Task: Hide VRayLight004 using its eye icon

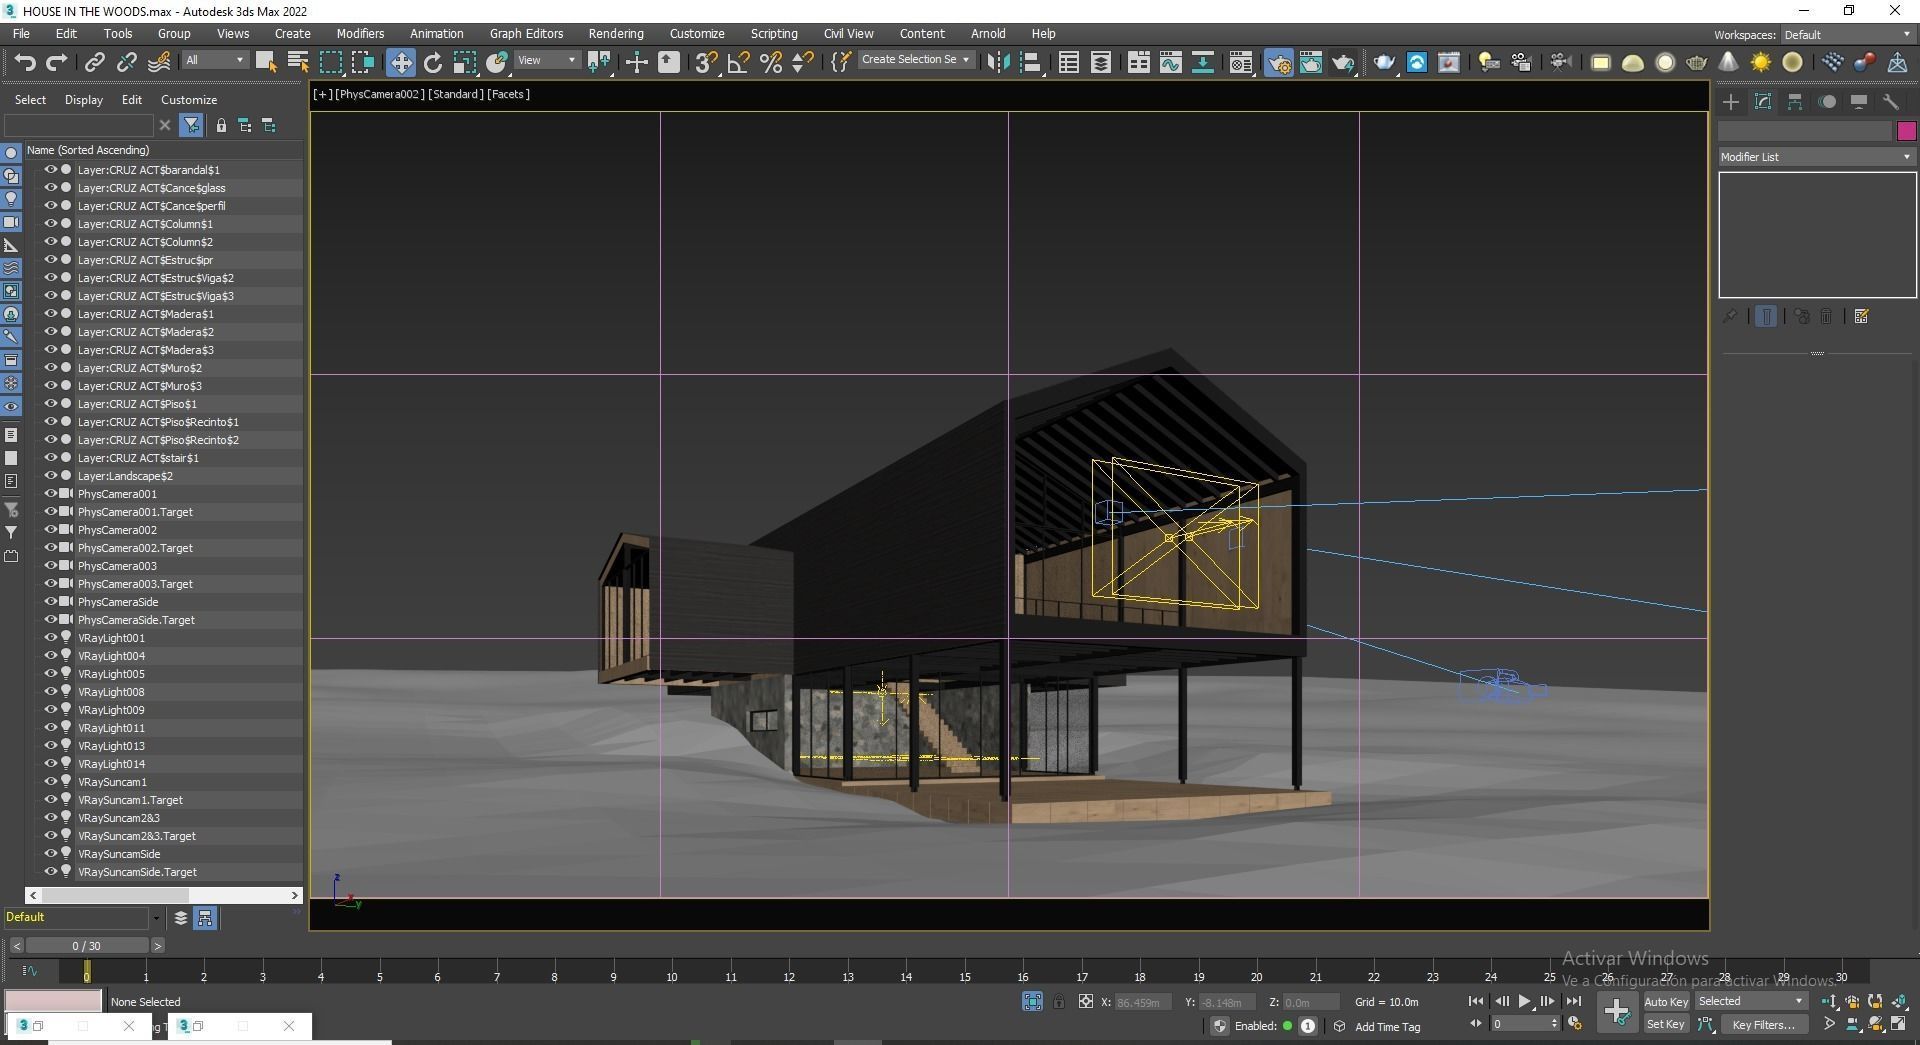Action: (x=50, y=655)
